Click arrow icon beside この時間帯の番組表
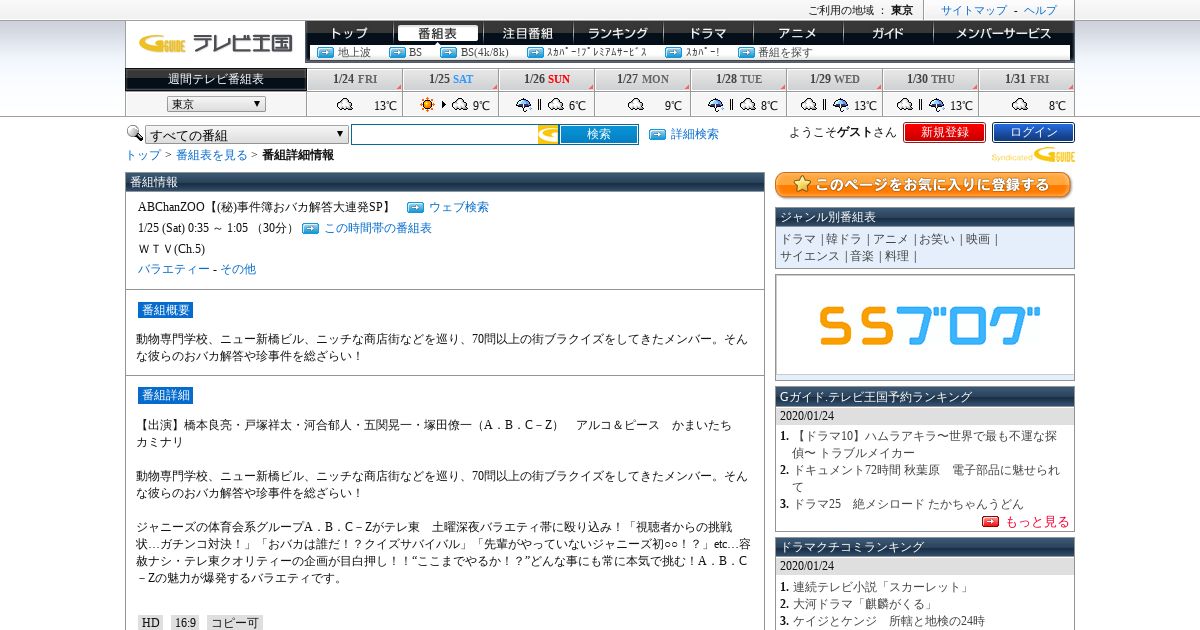The height and width of the screenshot is (630, 1200). click(x=310, y=229)
